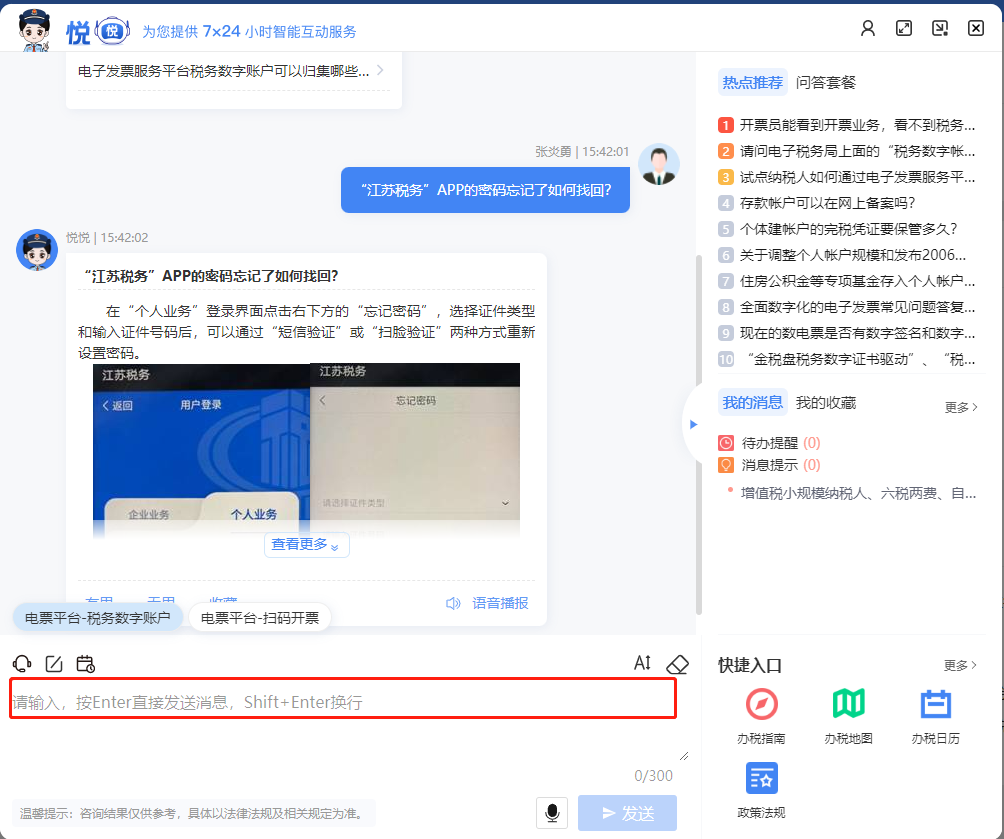Open the calendar appointment icon
The image size is (1004, 839).
coord(85,664)
